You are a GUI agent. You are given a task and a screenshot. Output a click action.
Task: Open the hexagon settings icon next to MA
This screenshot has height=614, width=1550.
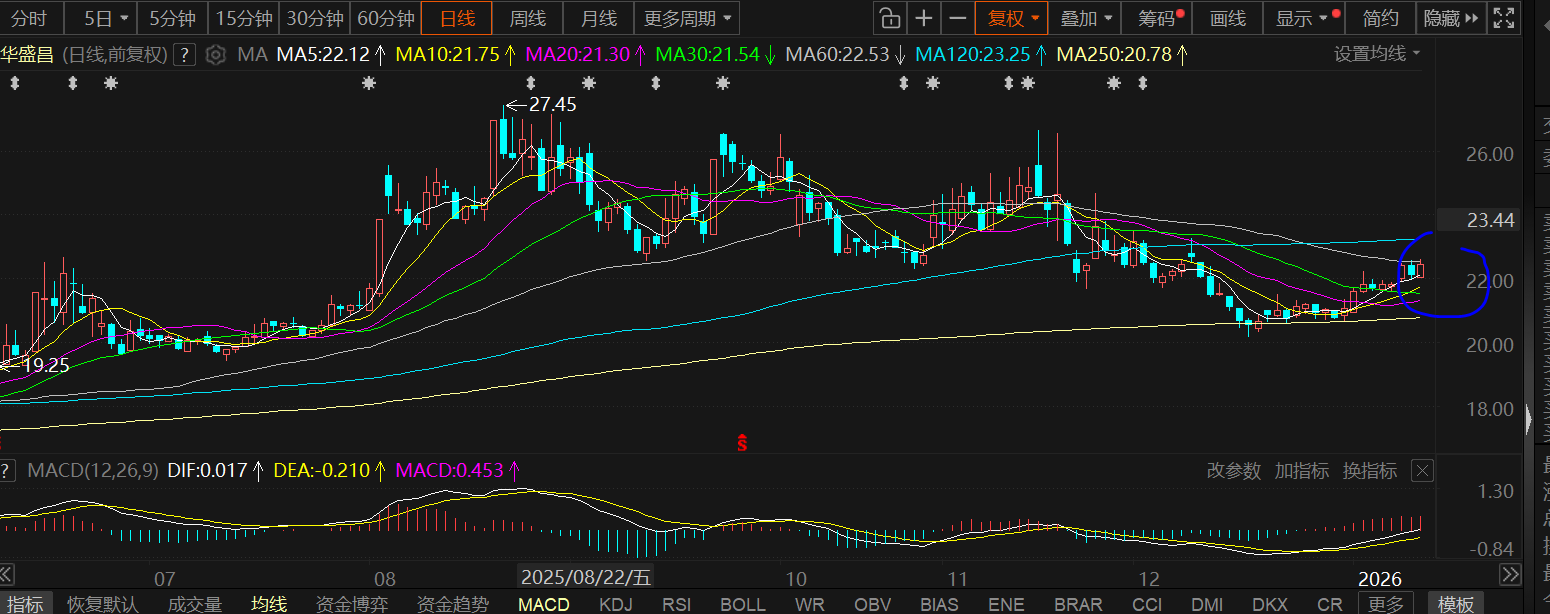(215, 55)
